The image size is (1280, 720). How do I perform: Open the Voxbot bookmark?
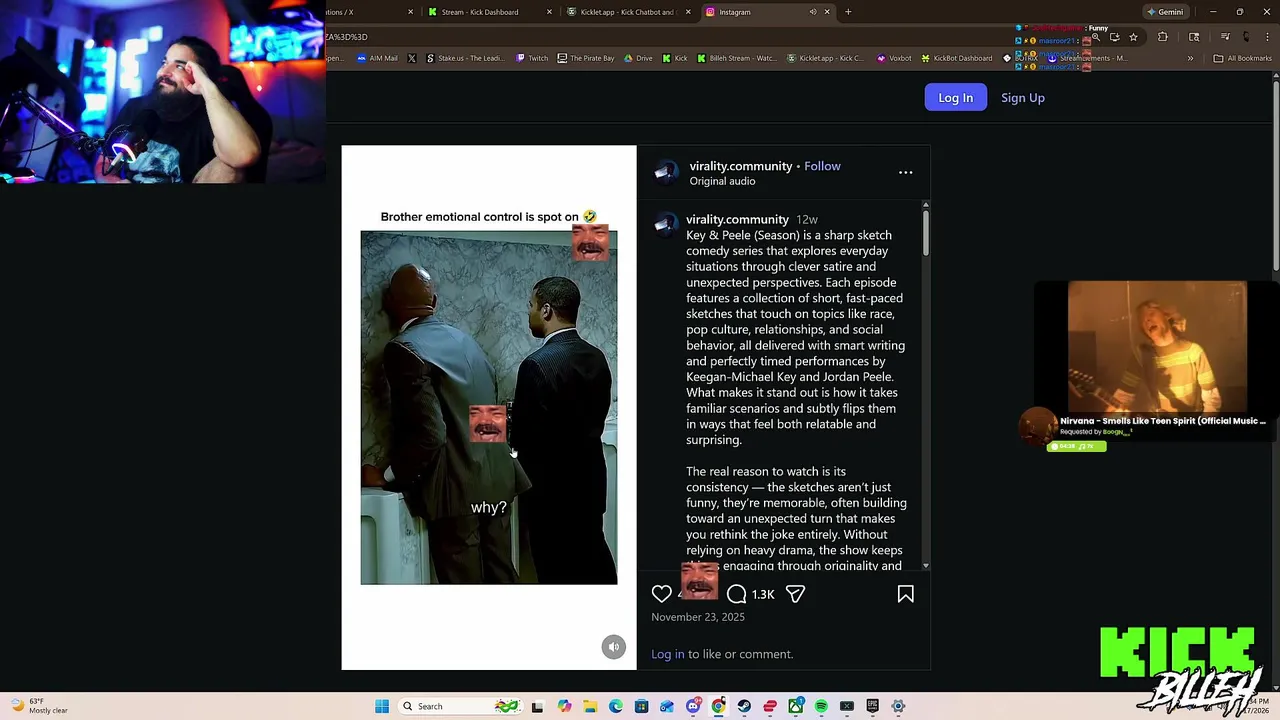pos(894,58)
